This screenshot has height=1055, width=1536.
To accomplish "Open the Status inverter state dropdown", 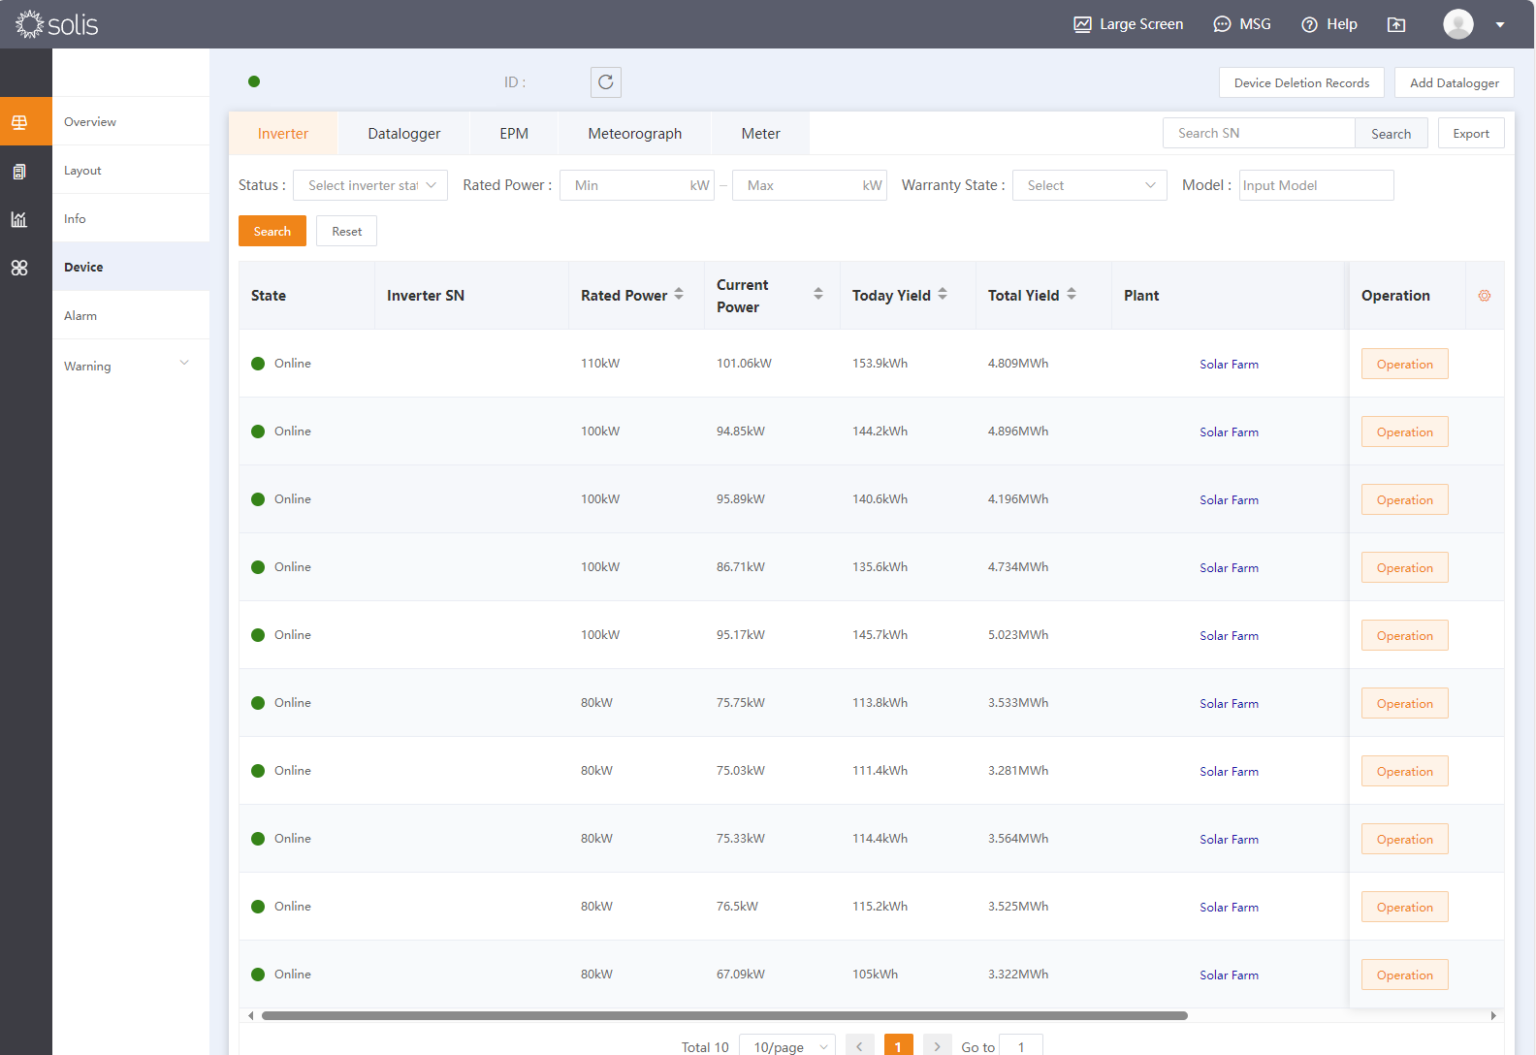I will (370, 185).
